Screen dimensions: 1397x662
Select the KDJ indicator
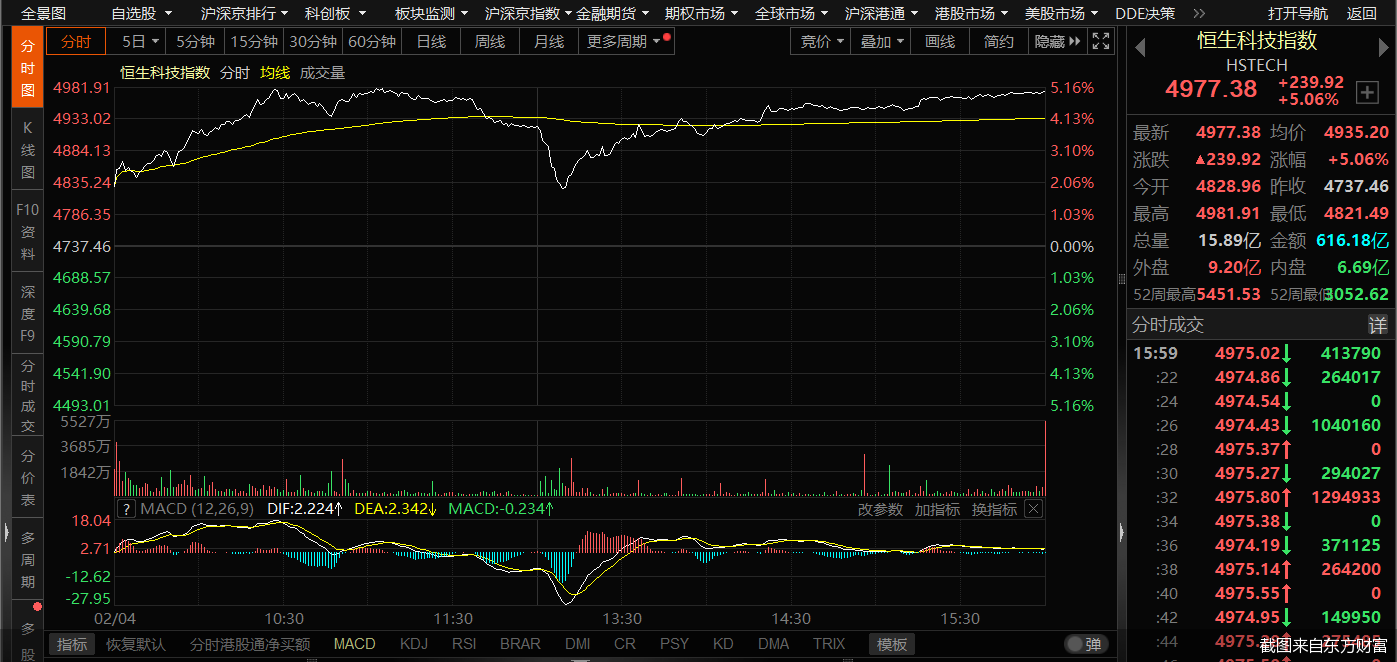click(415, 644)
